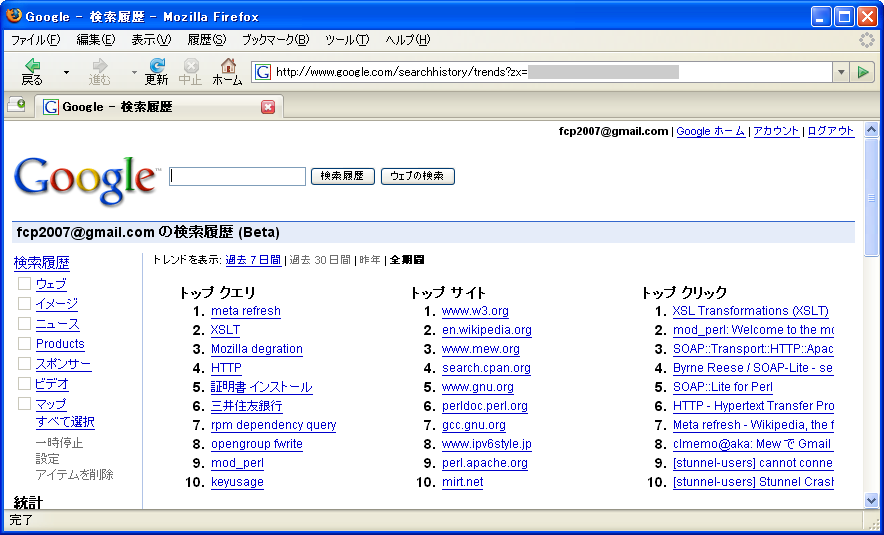The width and height of the screenshot is (884, 535).
Task: Open the back button history dropdown arrow
Action: (67, 72)
